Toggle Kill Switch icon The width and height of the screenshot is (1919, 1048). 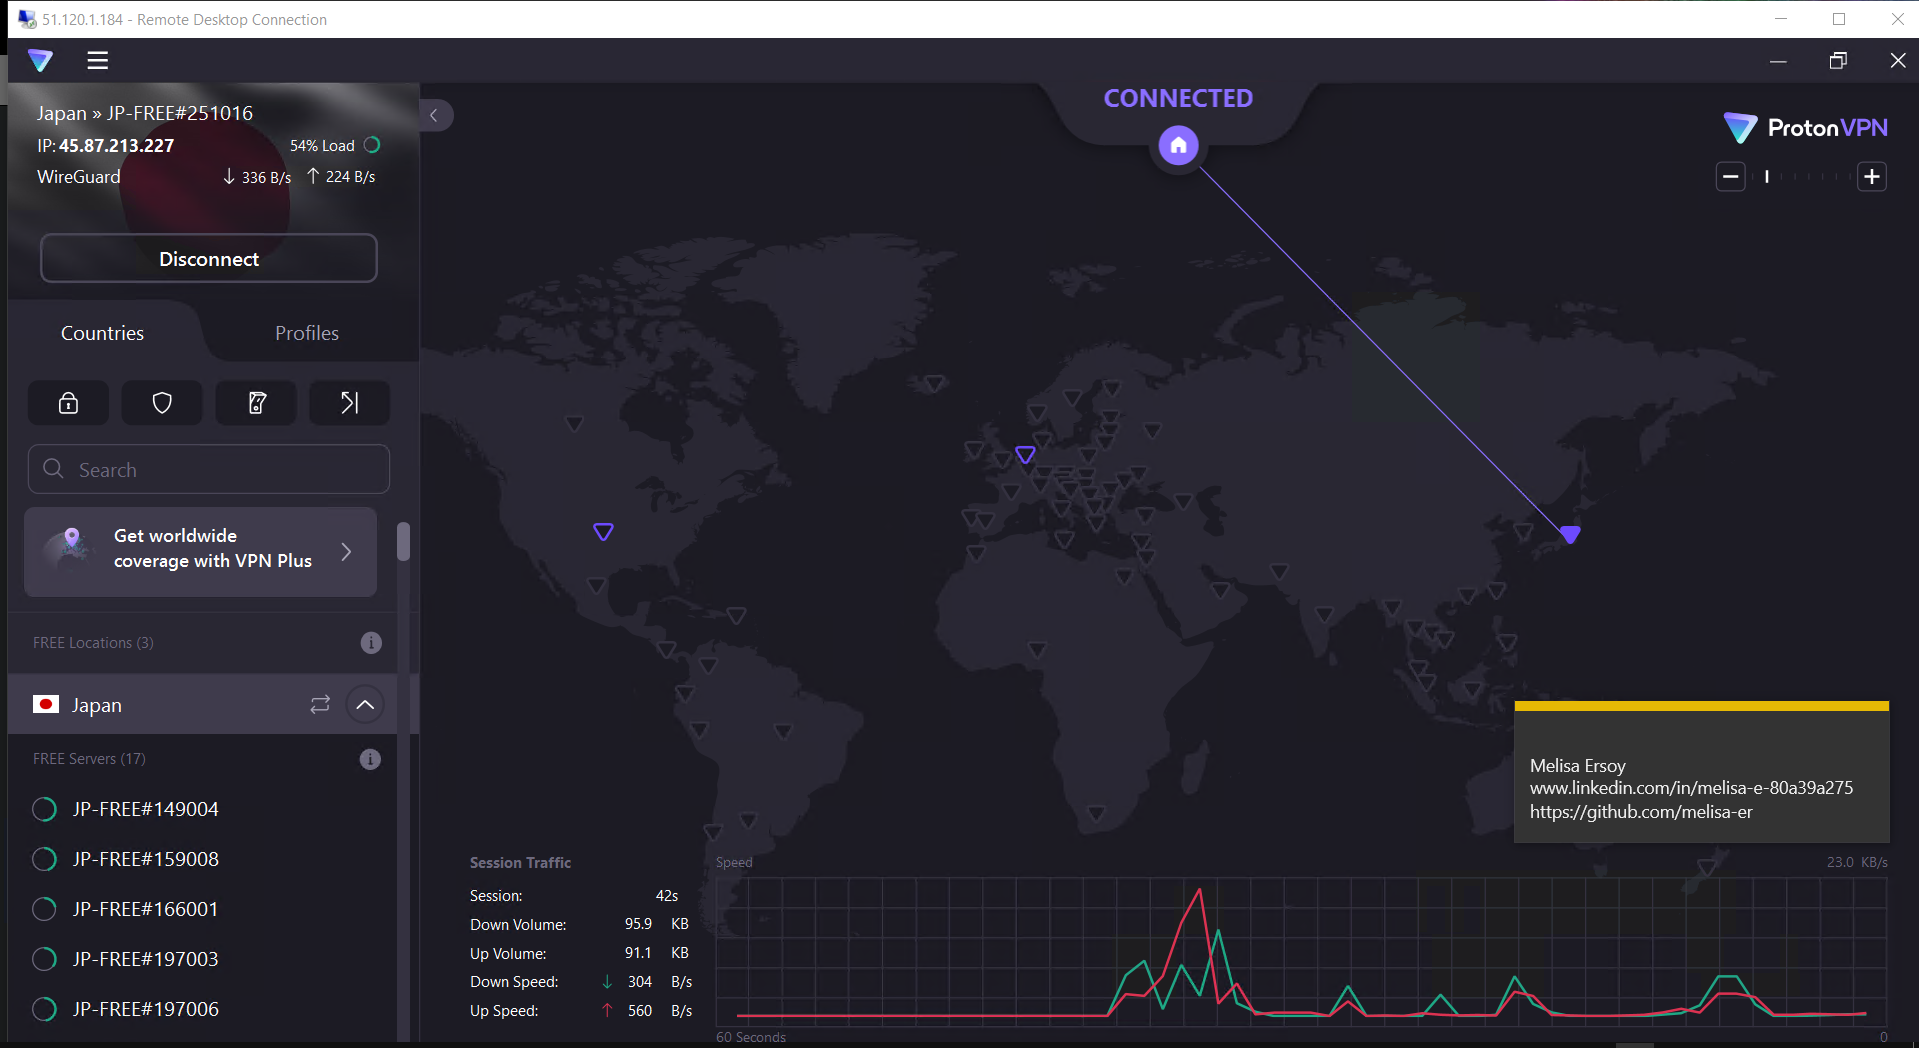(x=256, y=403)
